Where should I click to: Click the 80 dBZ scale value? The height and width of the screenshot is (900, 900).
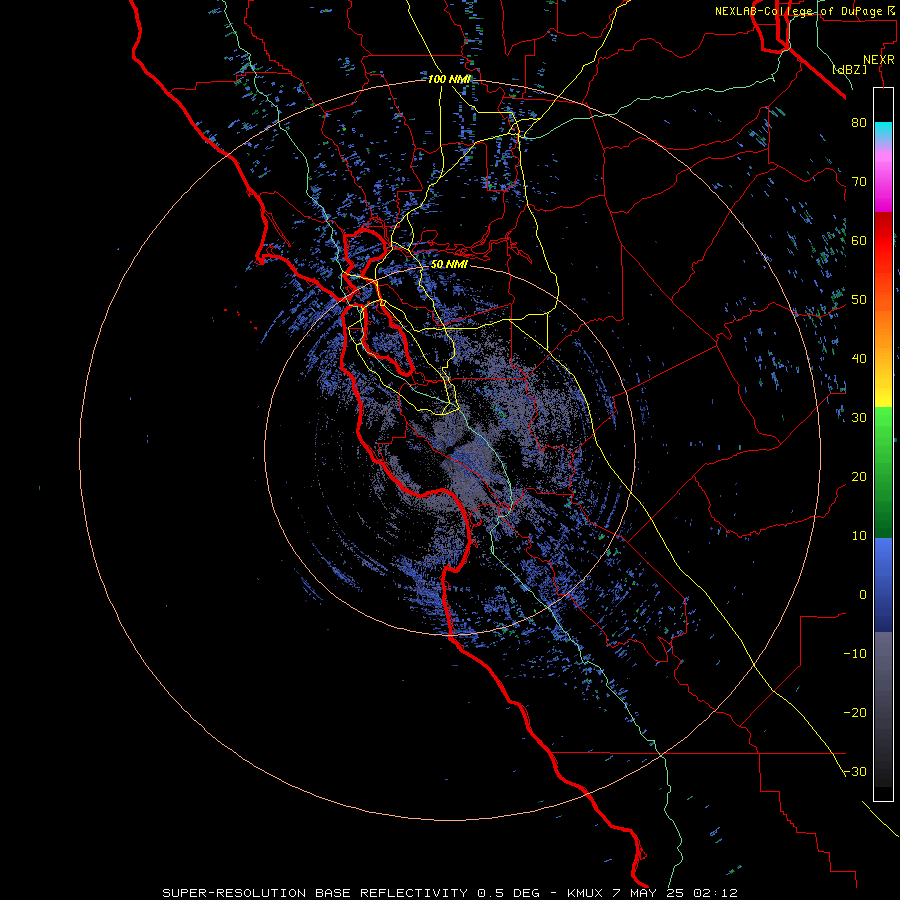click(x=859, y=123)
